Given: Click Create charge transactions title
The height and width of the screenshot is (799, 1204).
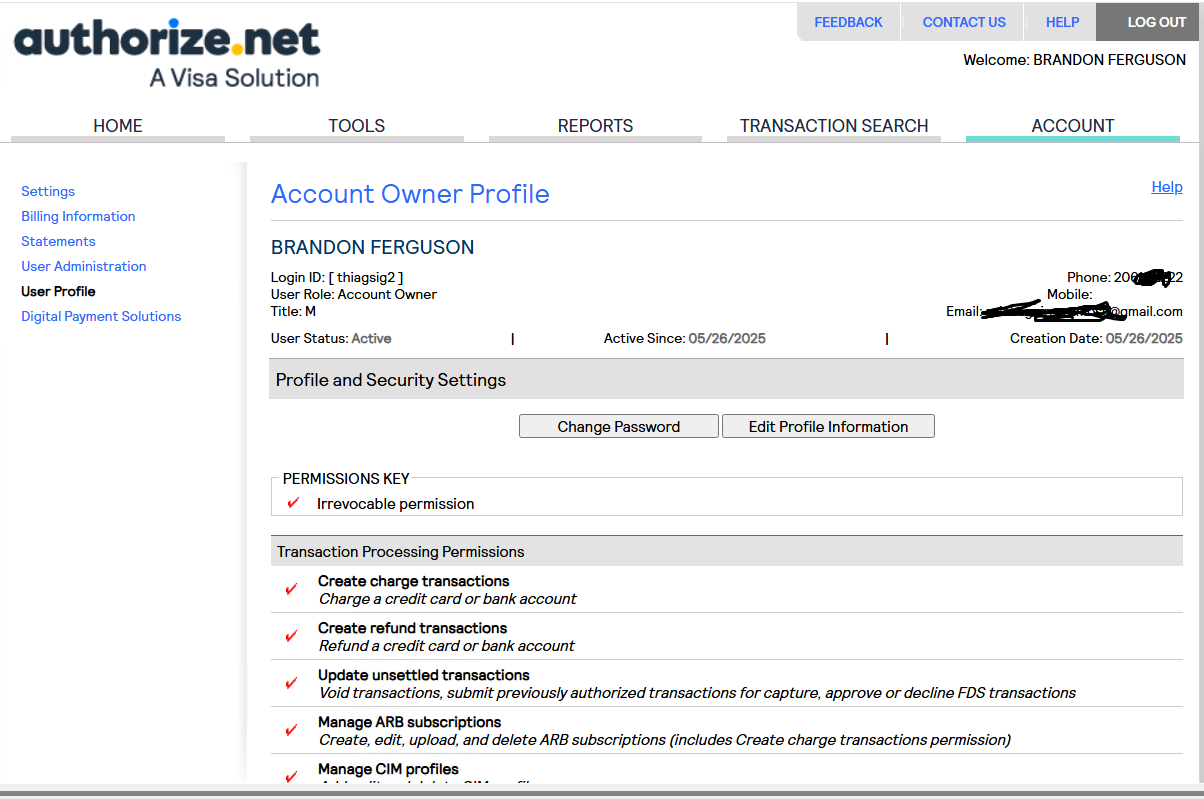Looking at the screenshot, I should 414,581.
